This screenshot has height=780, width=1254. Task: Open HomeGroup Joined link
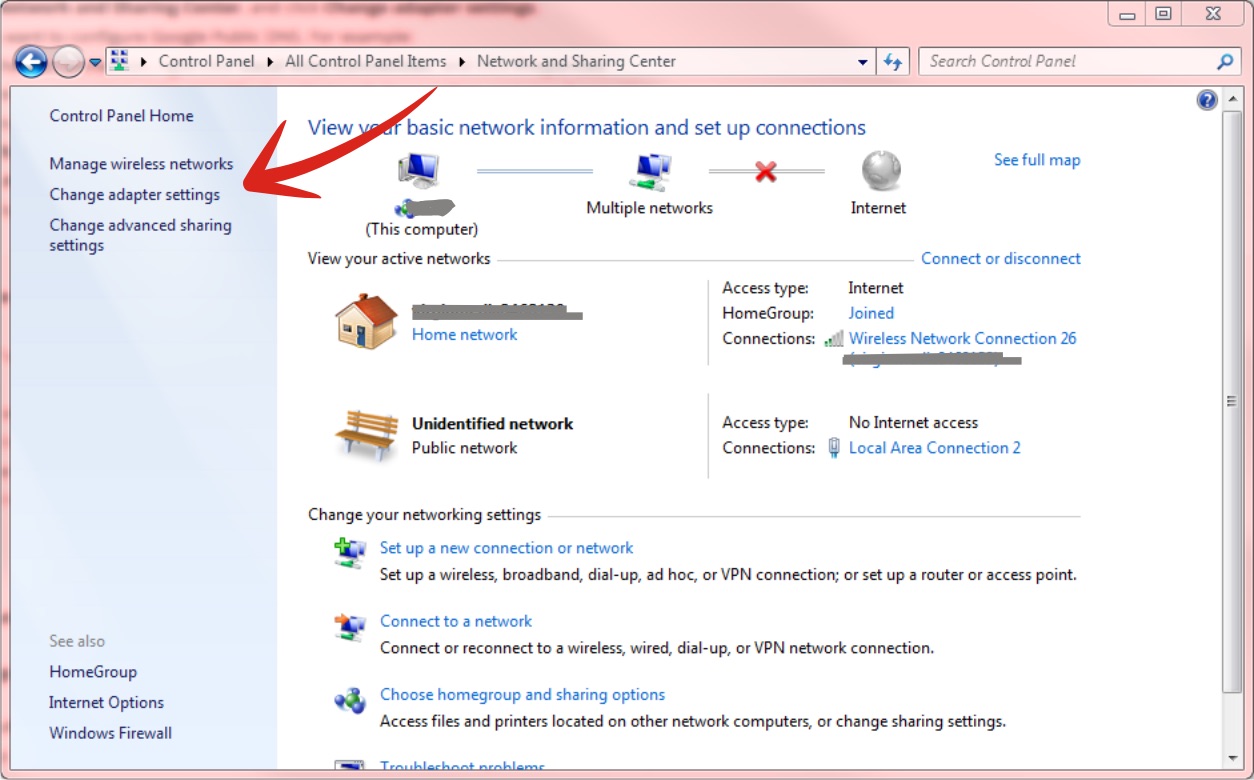pos(871,313)
